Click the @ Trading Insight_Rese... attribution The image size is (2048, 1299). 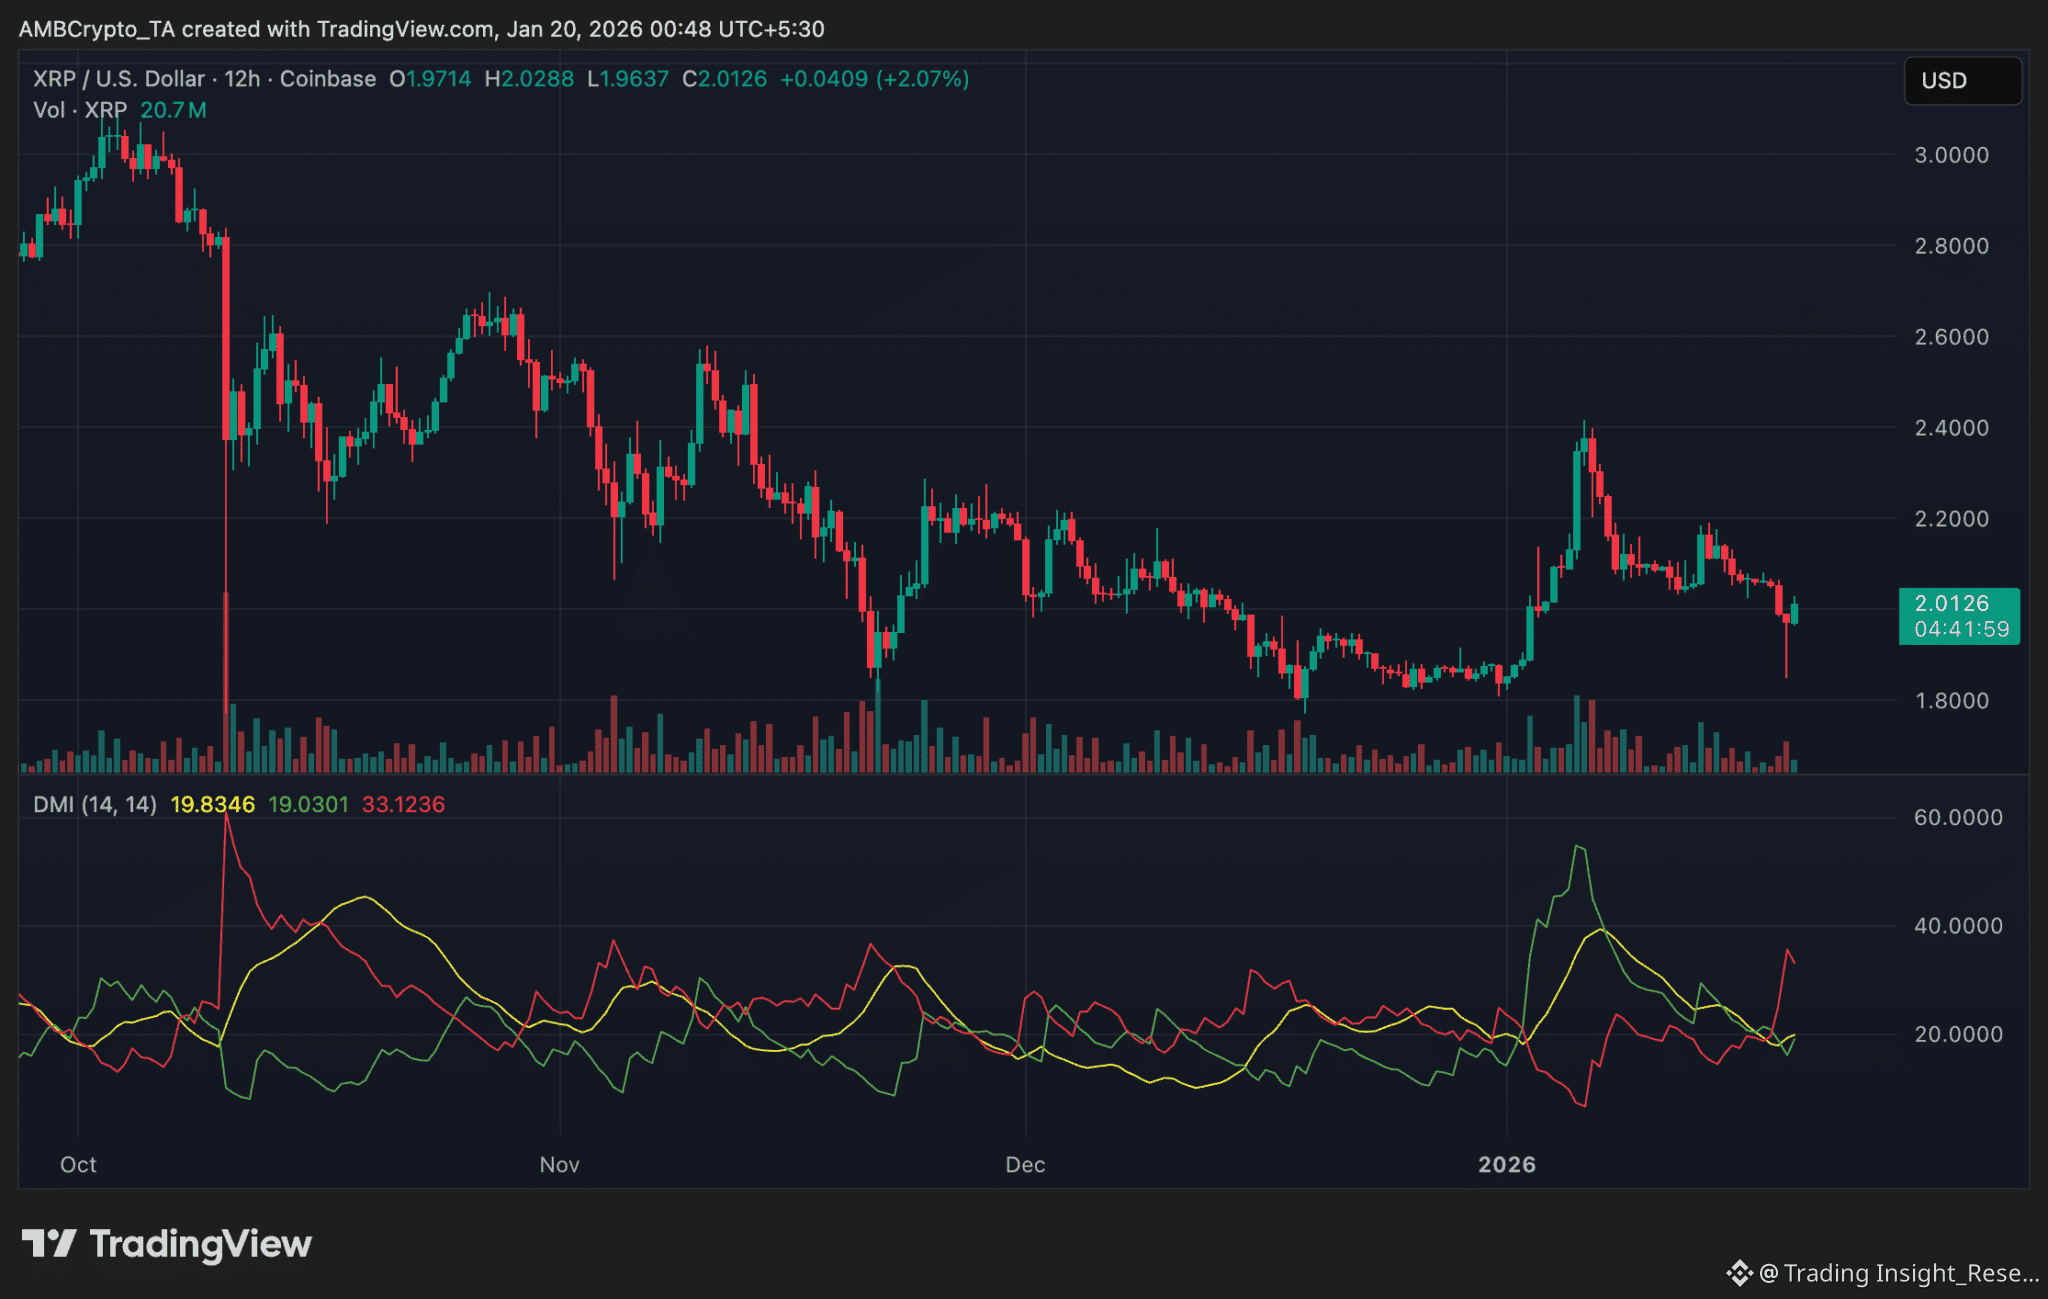(x=1898, y=1273)
